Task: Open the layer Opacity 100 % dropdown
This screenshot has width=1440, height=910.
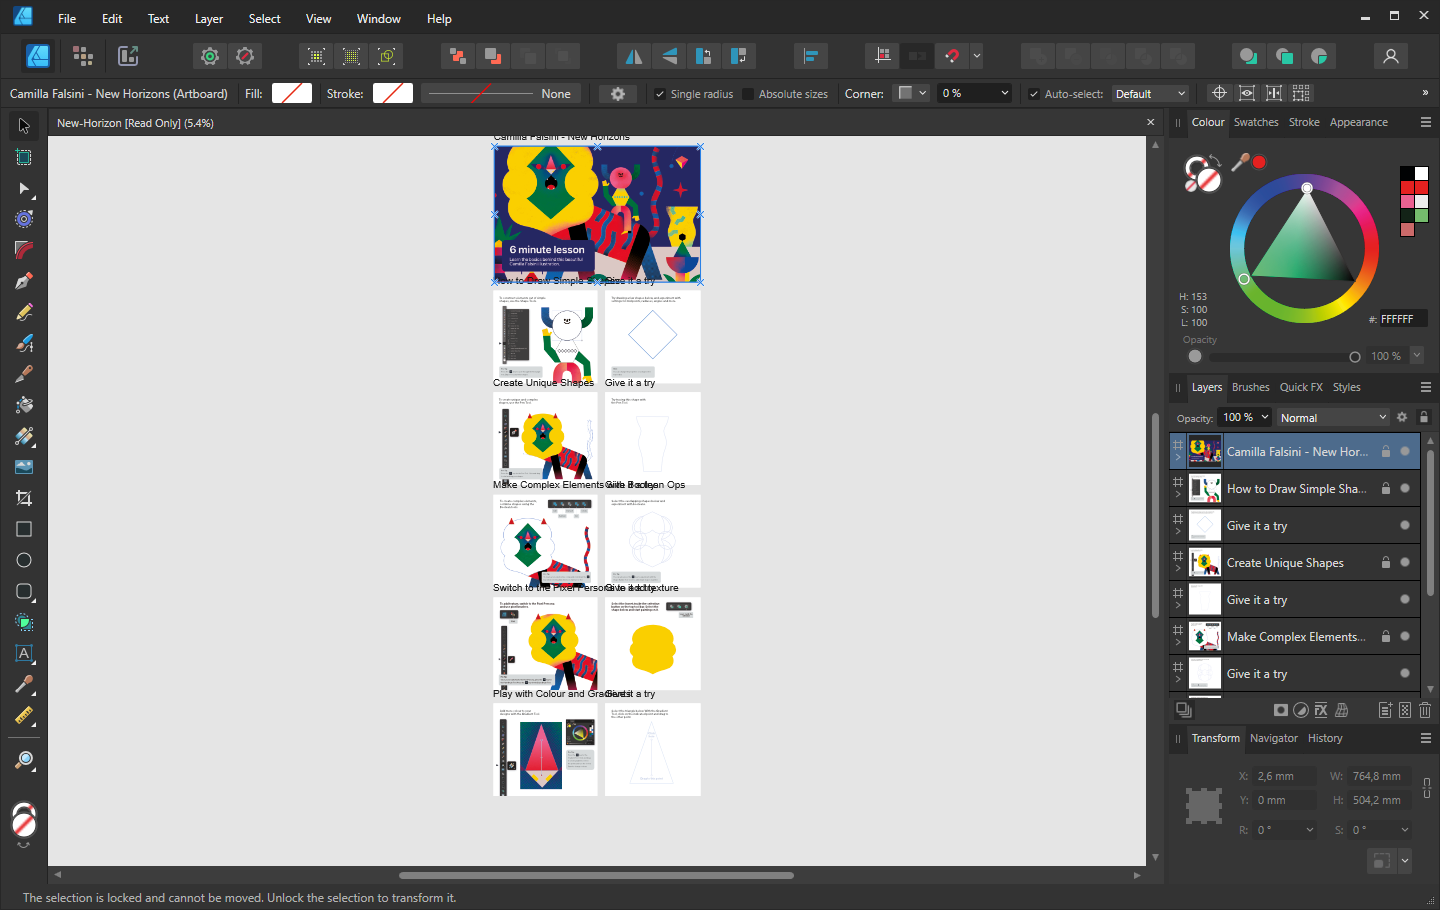Action: coord(1265,417)
